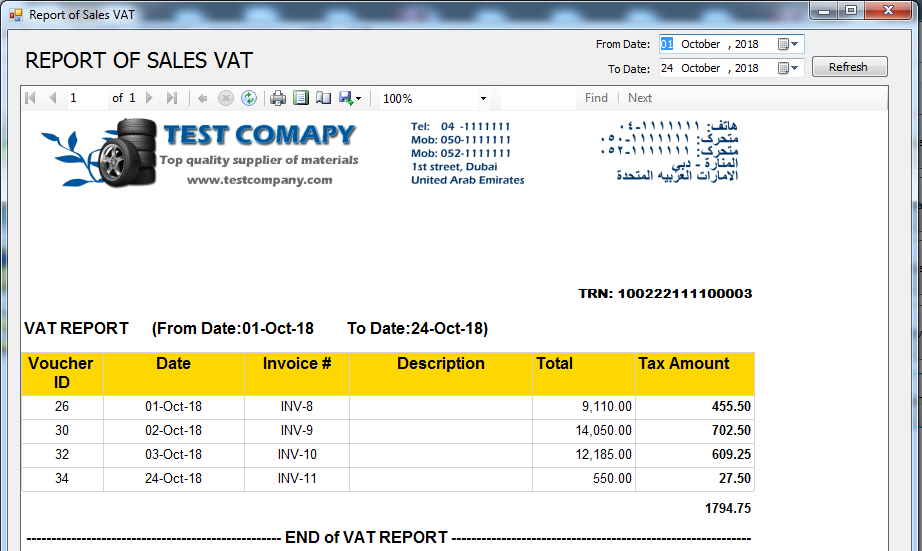The image size is (922, 551).
Task: Click the TEST COMAPY company logo
Action: pyautogui.click(x=200, y=153)
